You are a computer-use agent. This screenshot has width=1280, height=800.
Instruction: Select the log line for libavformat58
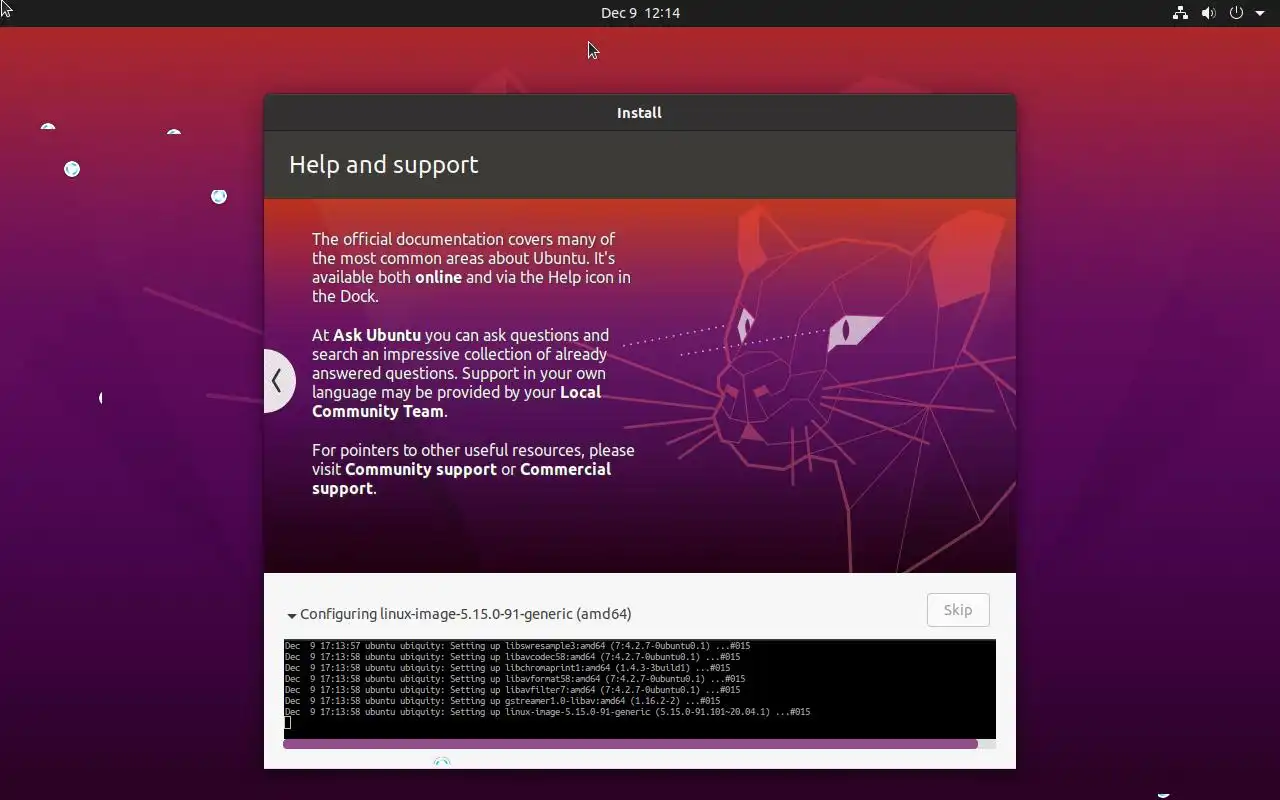[x=515, y=679]
